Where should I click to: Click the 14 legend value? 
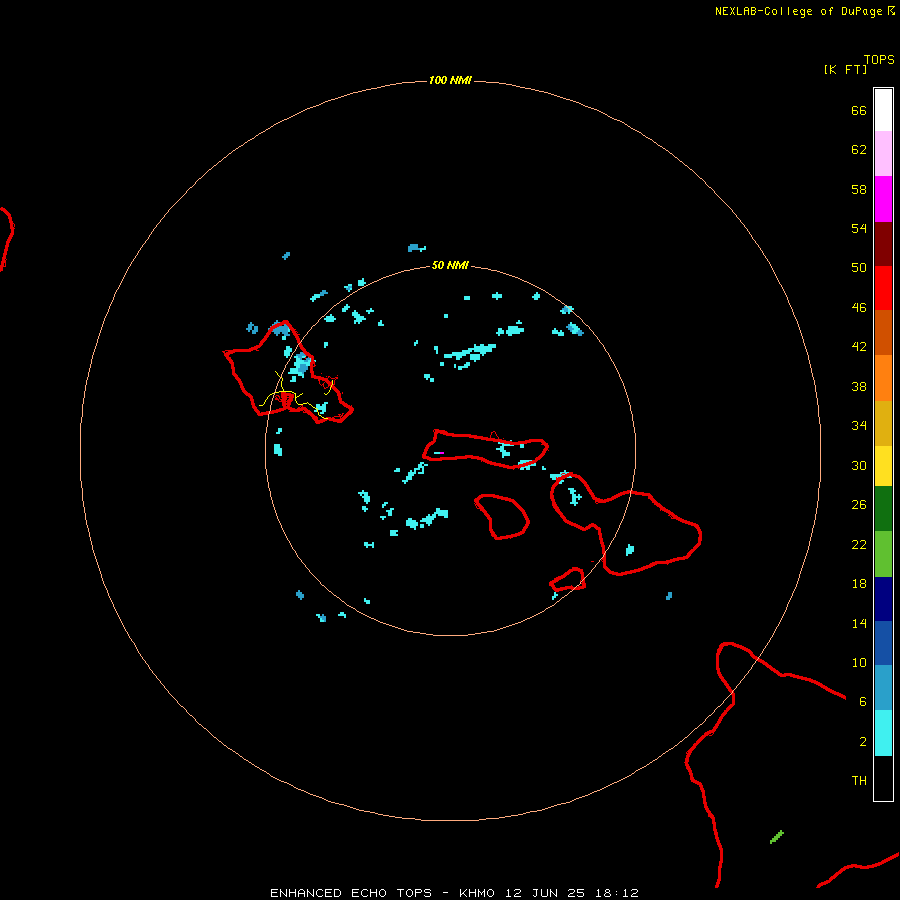(x=859, y=623)
